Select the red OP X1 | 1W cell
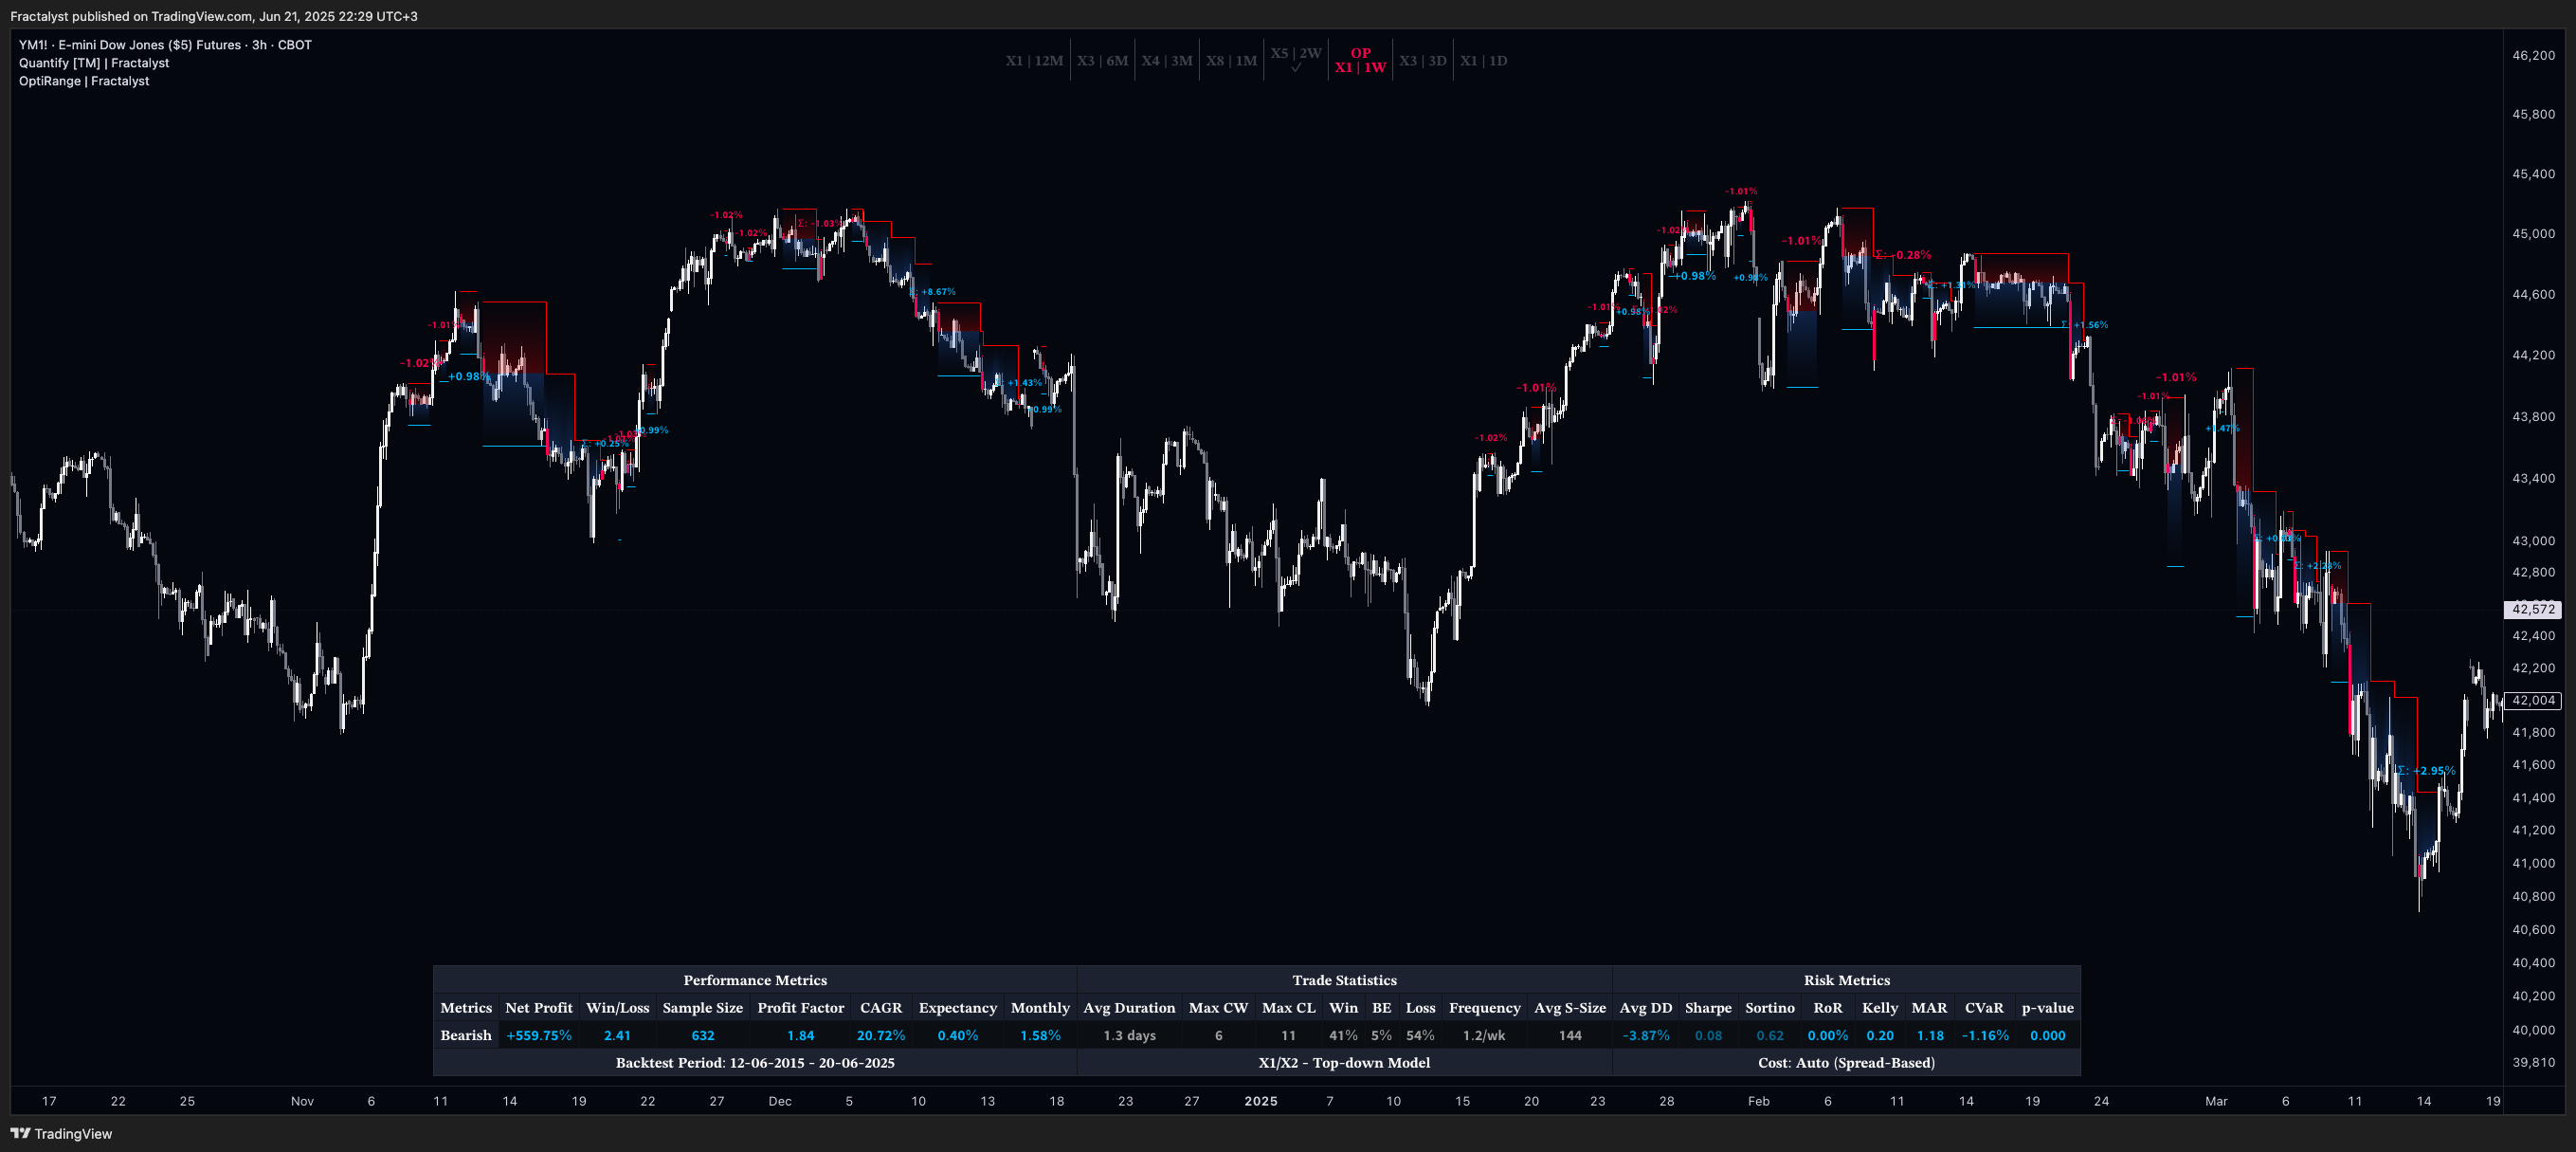Image resolution: width=2576 pixels, height=1152 pixels. [x=1360, y=60]
